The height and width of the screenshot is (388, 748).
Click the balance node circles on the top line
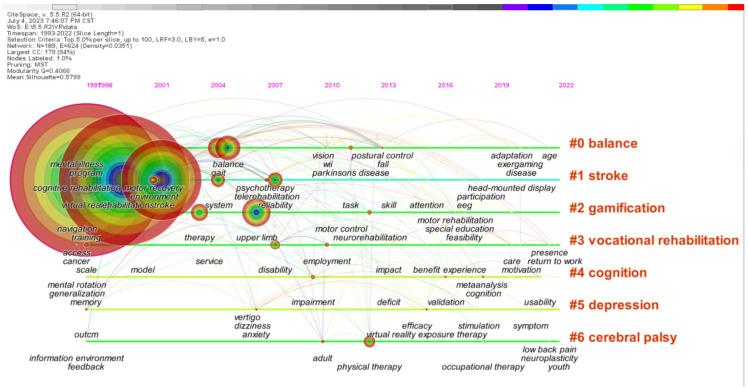pos(224,148)
